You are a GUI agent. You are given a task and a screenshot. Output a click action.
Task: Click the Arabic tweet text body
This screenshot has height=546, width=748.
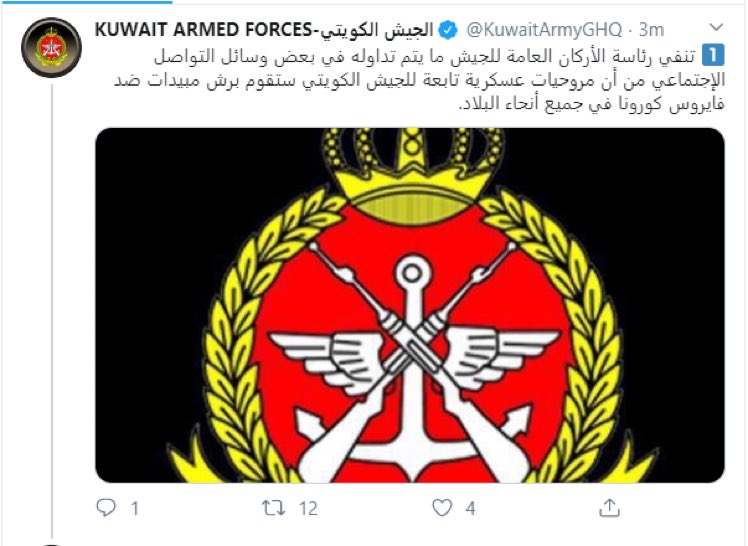(419, 80)
